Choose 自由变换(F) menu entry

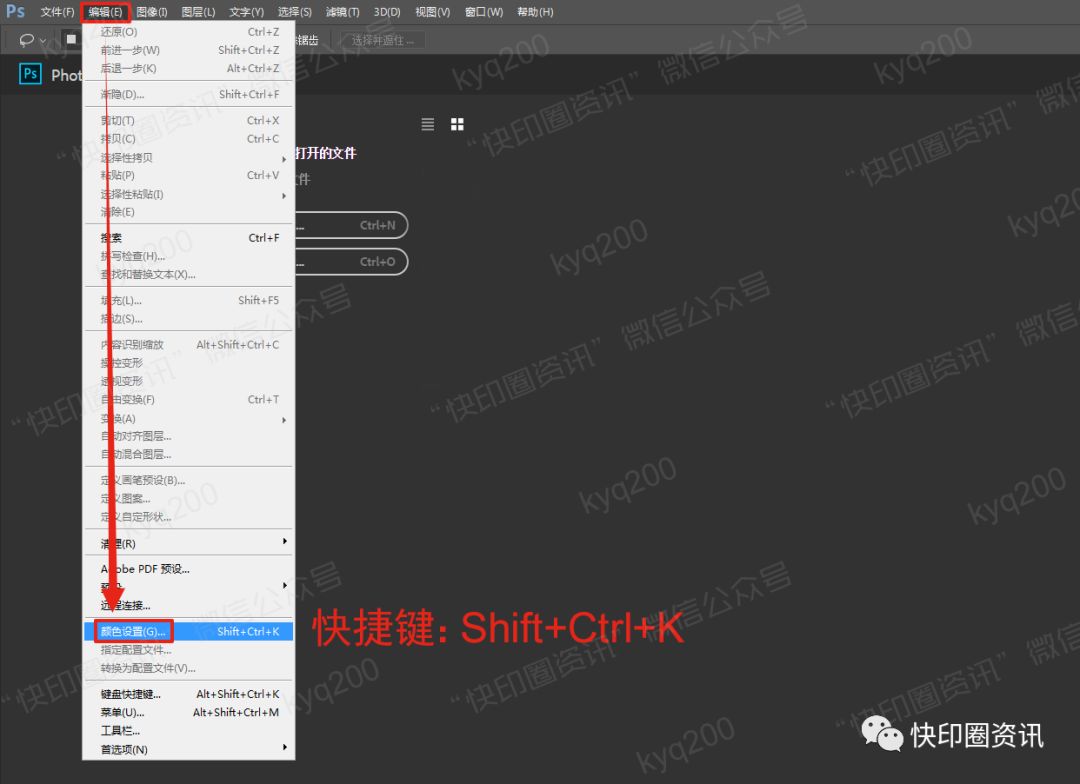pyautogui.click(x=189, y=400)
